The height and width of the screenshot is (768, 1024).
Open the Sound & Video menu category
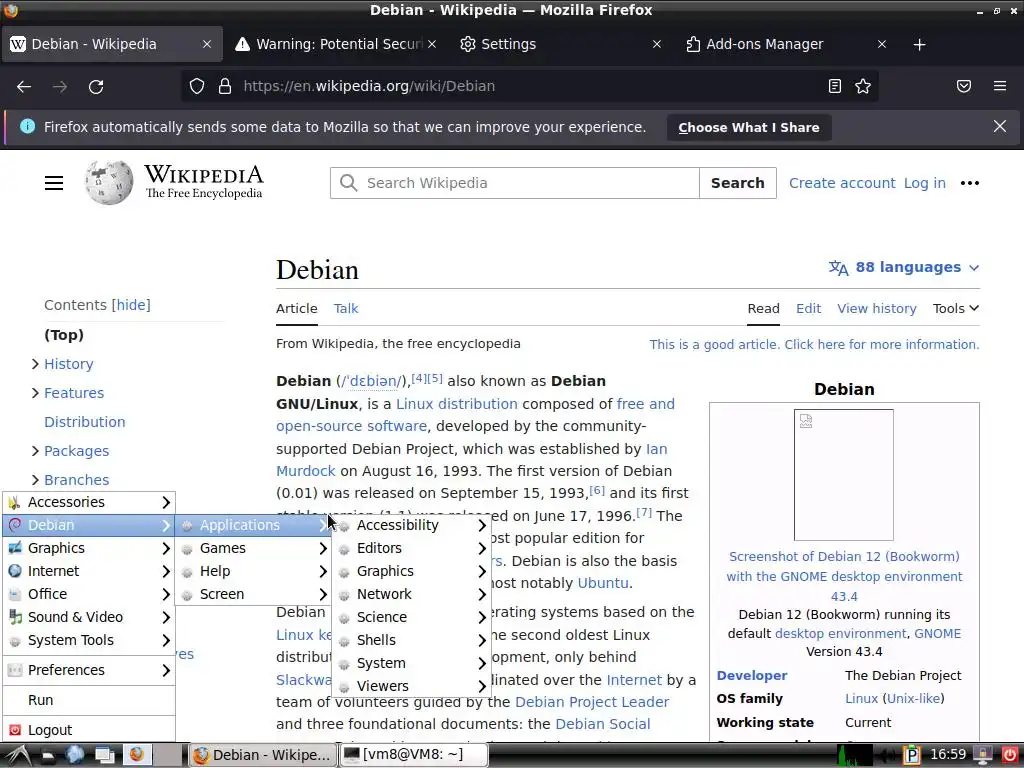coord(89,617)
